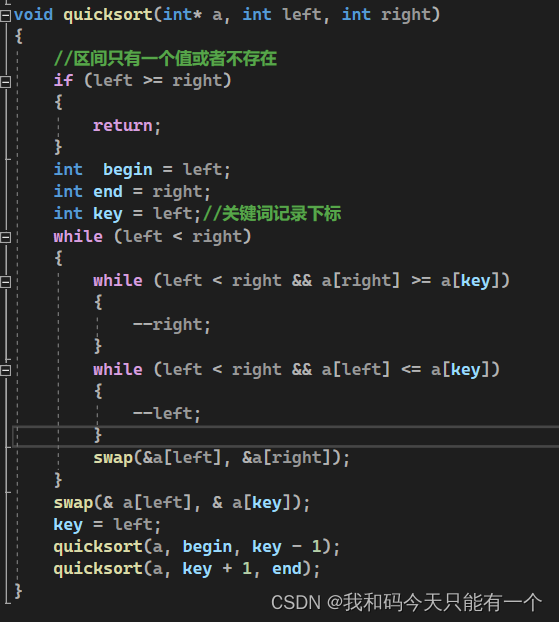Click the --right; statement
Screen dimensions: 559x622
pyautogui.click(x=171, y=325)
